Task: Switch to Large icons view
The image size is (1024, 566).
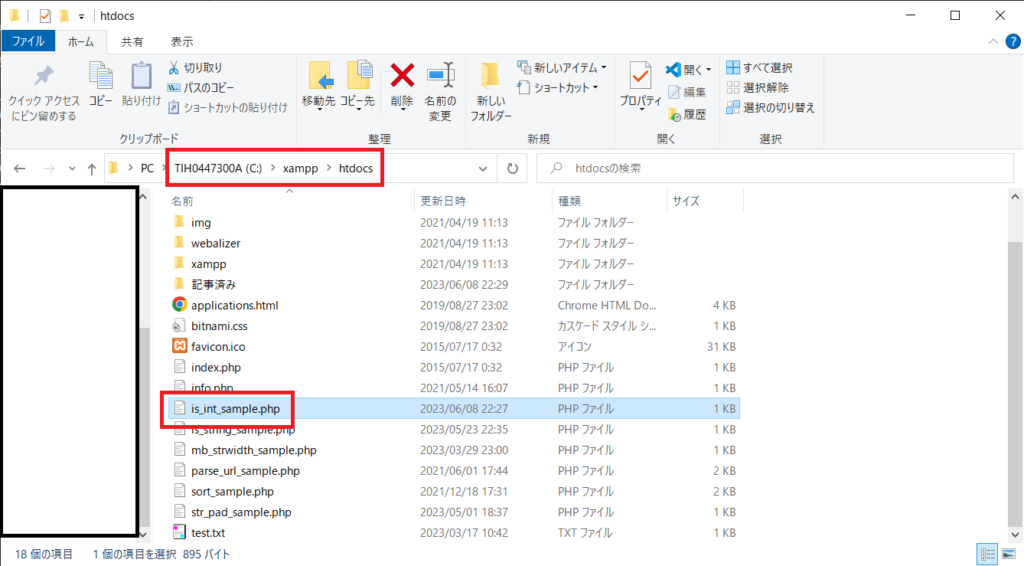Action: (x=1009, y=554)
